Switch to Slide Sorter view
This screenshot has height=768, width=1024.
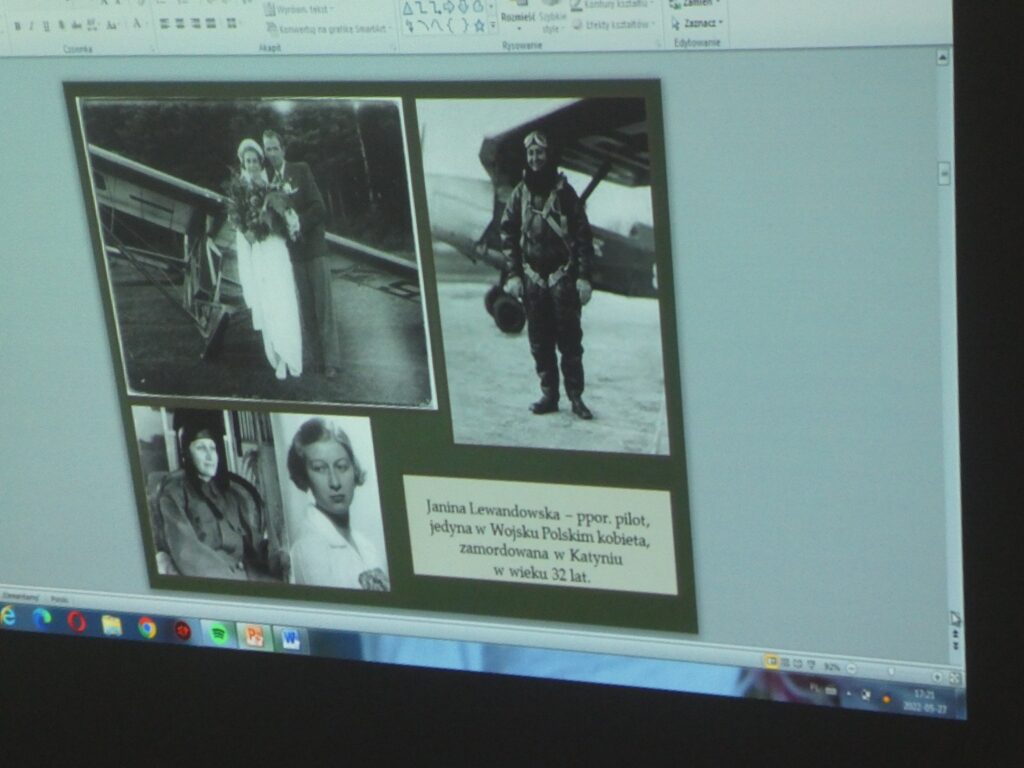[786, 662]
